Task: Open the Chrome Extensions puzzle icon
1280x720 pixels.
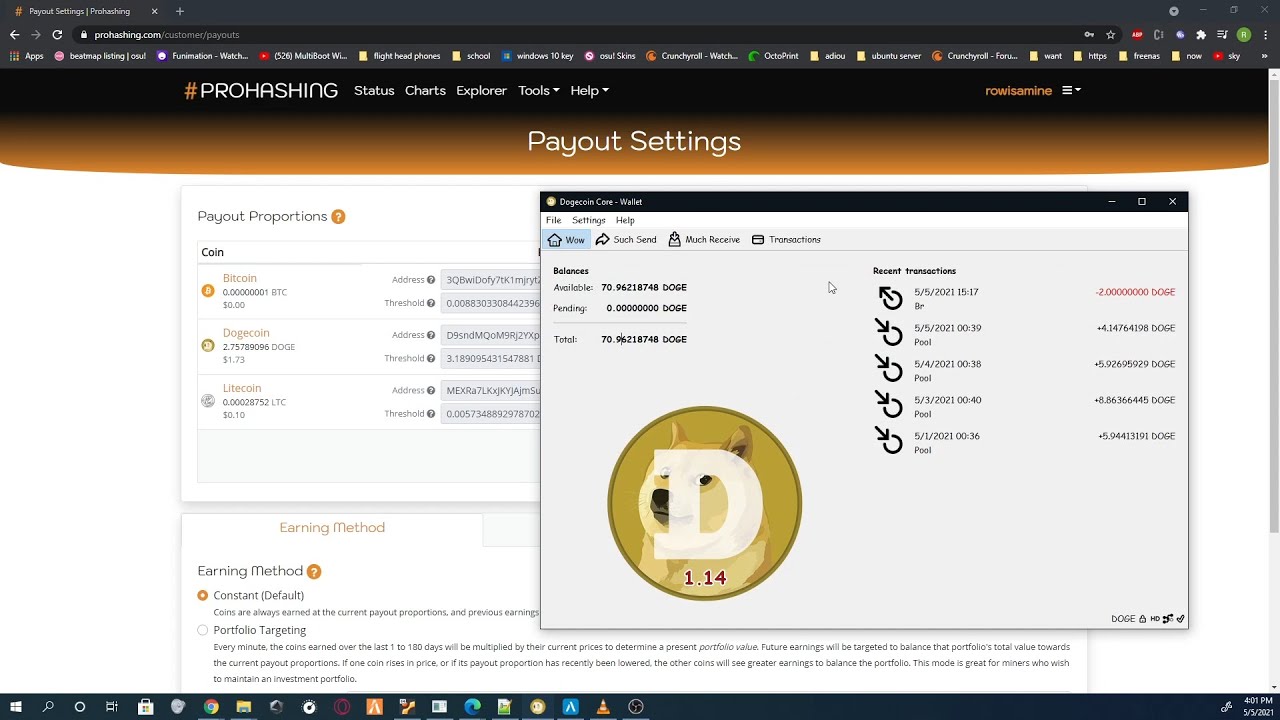Action: [x=1201, y=34]
